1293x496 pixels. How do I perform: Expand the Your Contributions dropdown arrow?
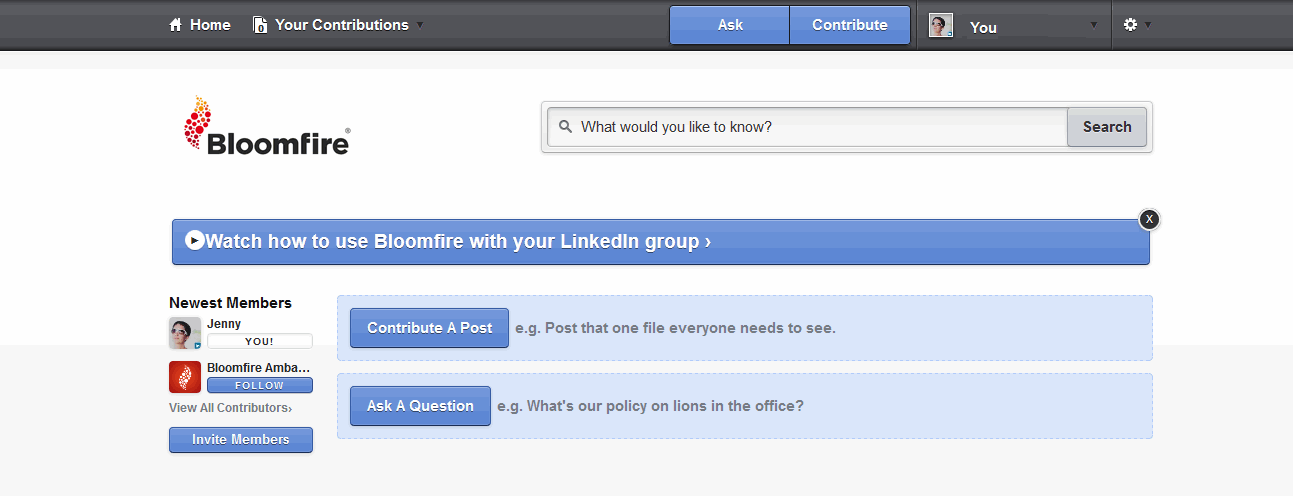420,26
